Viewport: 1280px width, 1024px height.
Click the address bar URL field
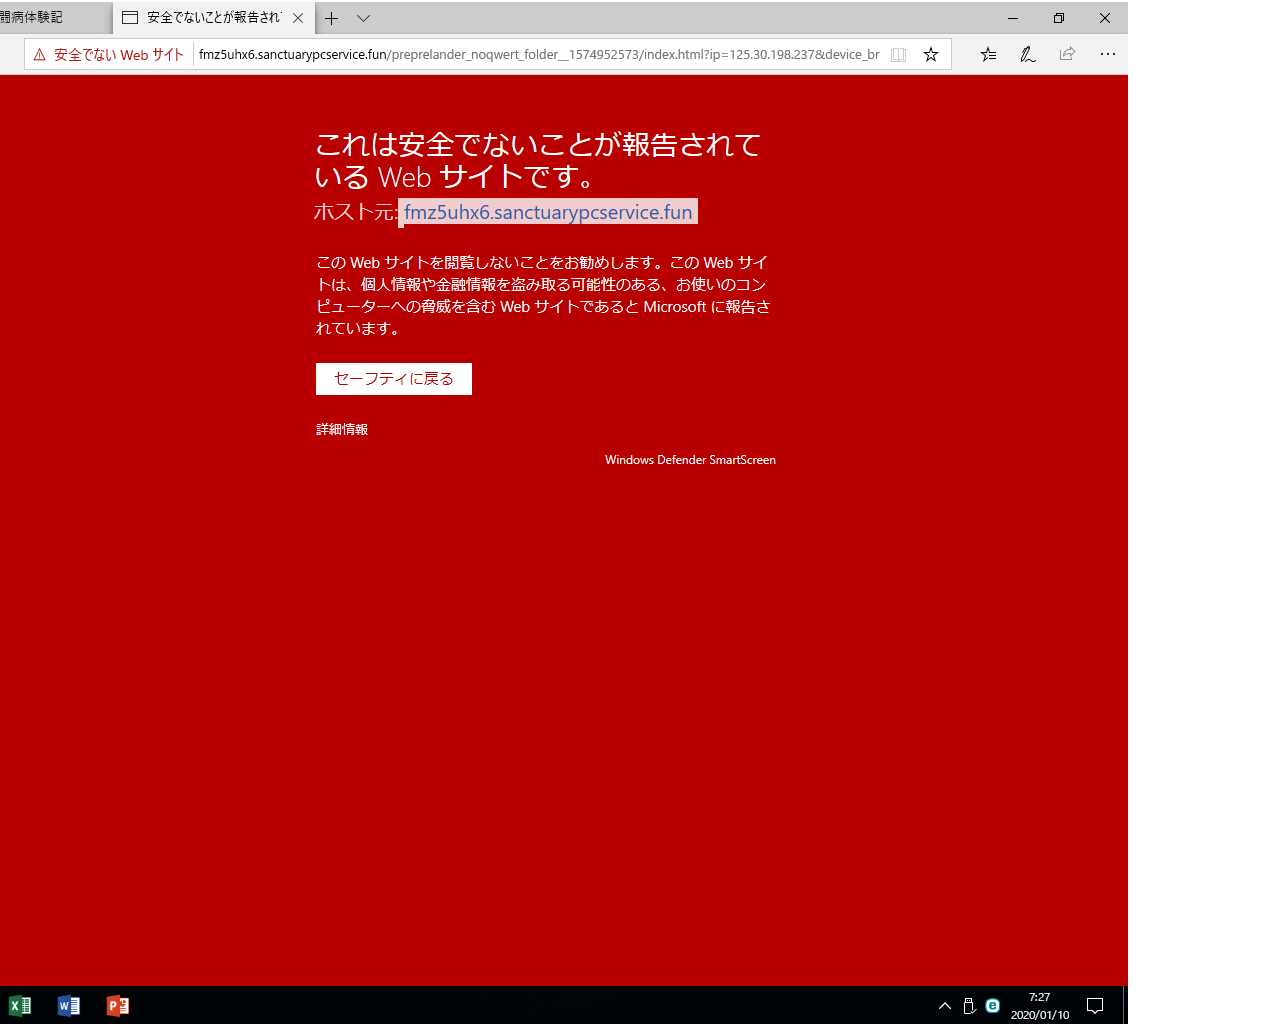[x=539, y=55]
